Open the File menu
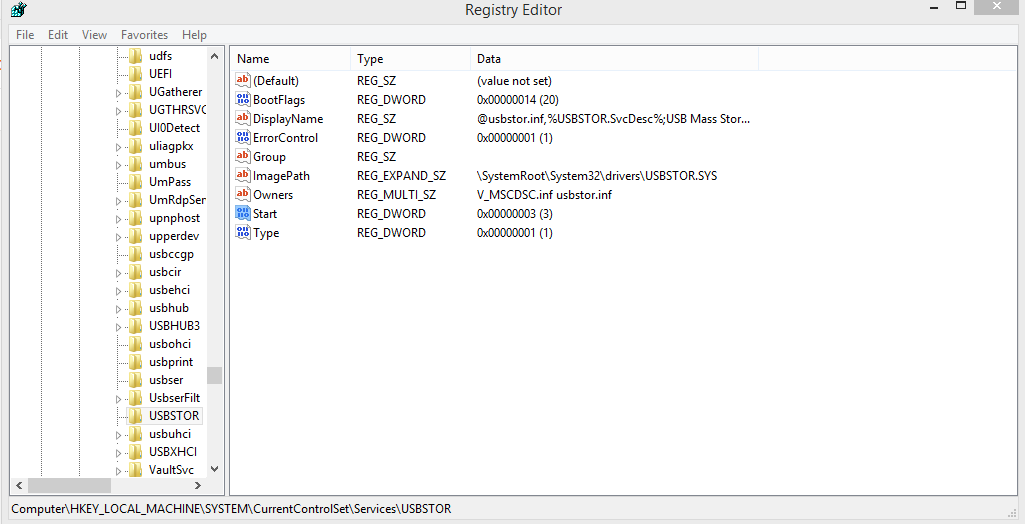 coord(25,35)
